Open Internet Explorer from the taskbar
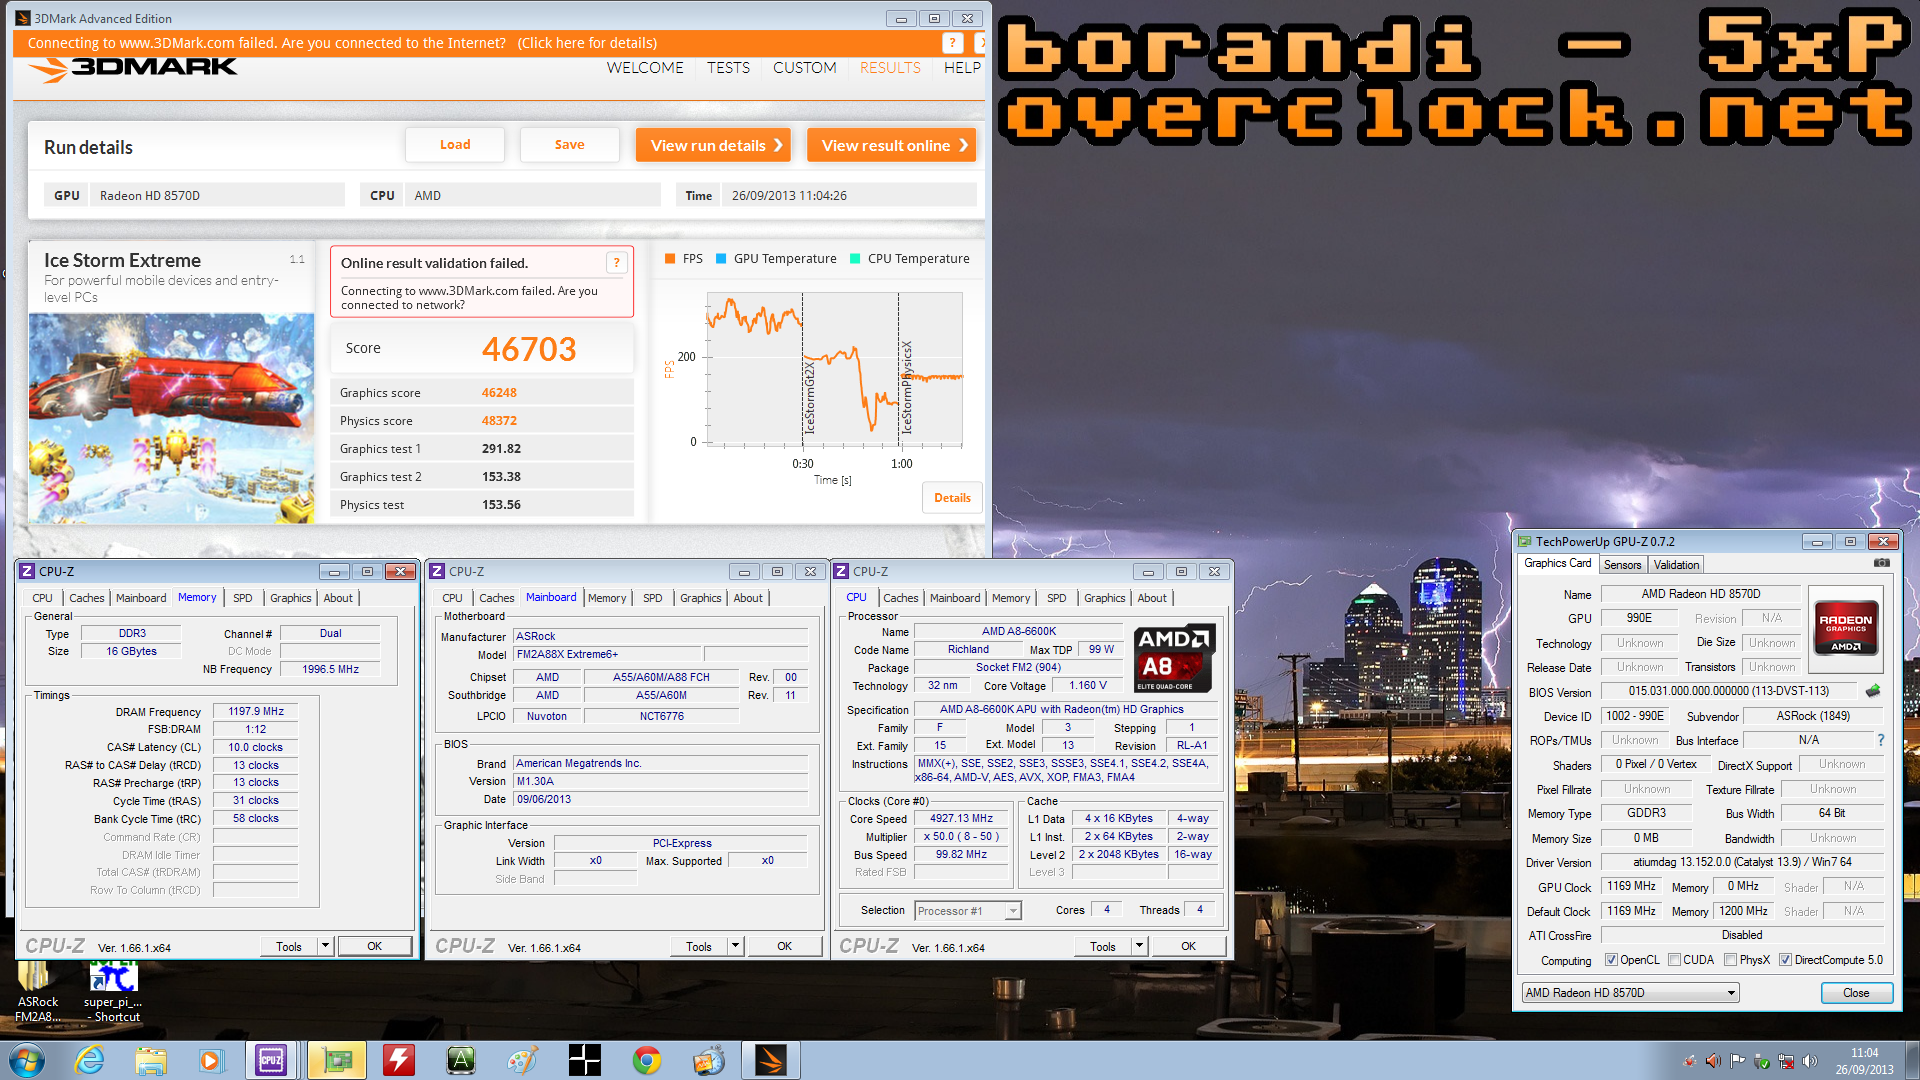The width and height of the screenshot is (1920, 1080). tap(90, 1060)
